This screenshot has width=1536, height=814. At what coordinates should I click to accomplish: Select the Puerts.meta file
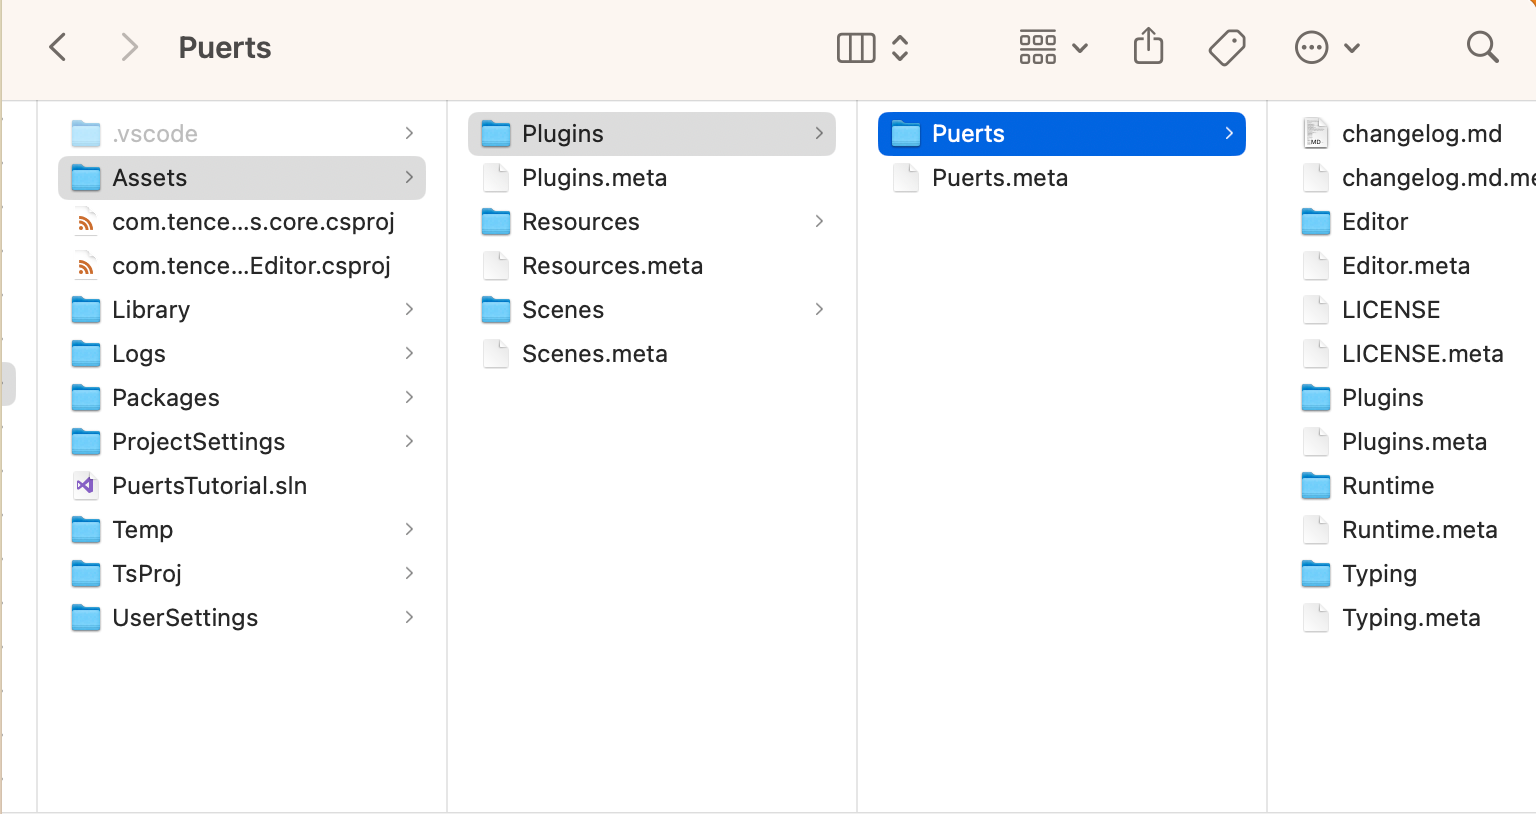pos(1062,178)
